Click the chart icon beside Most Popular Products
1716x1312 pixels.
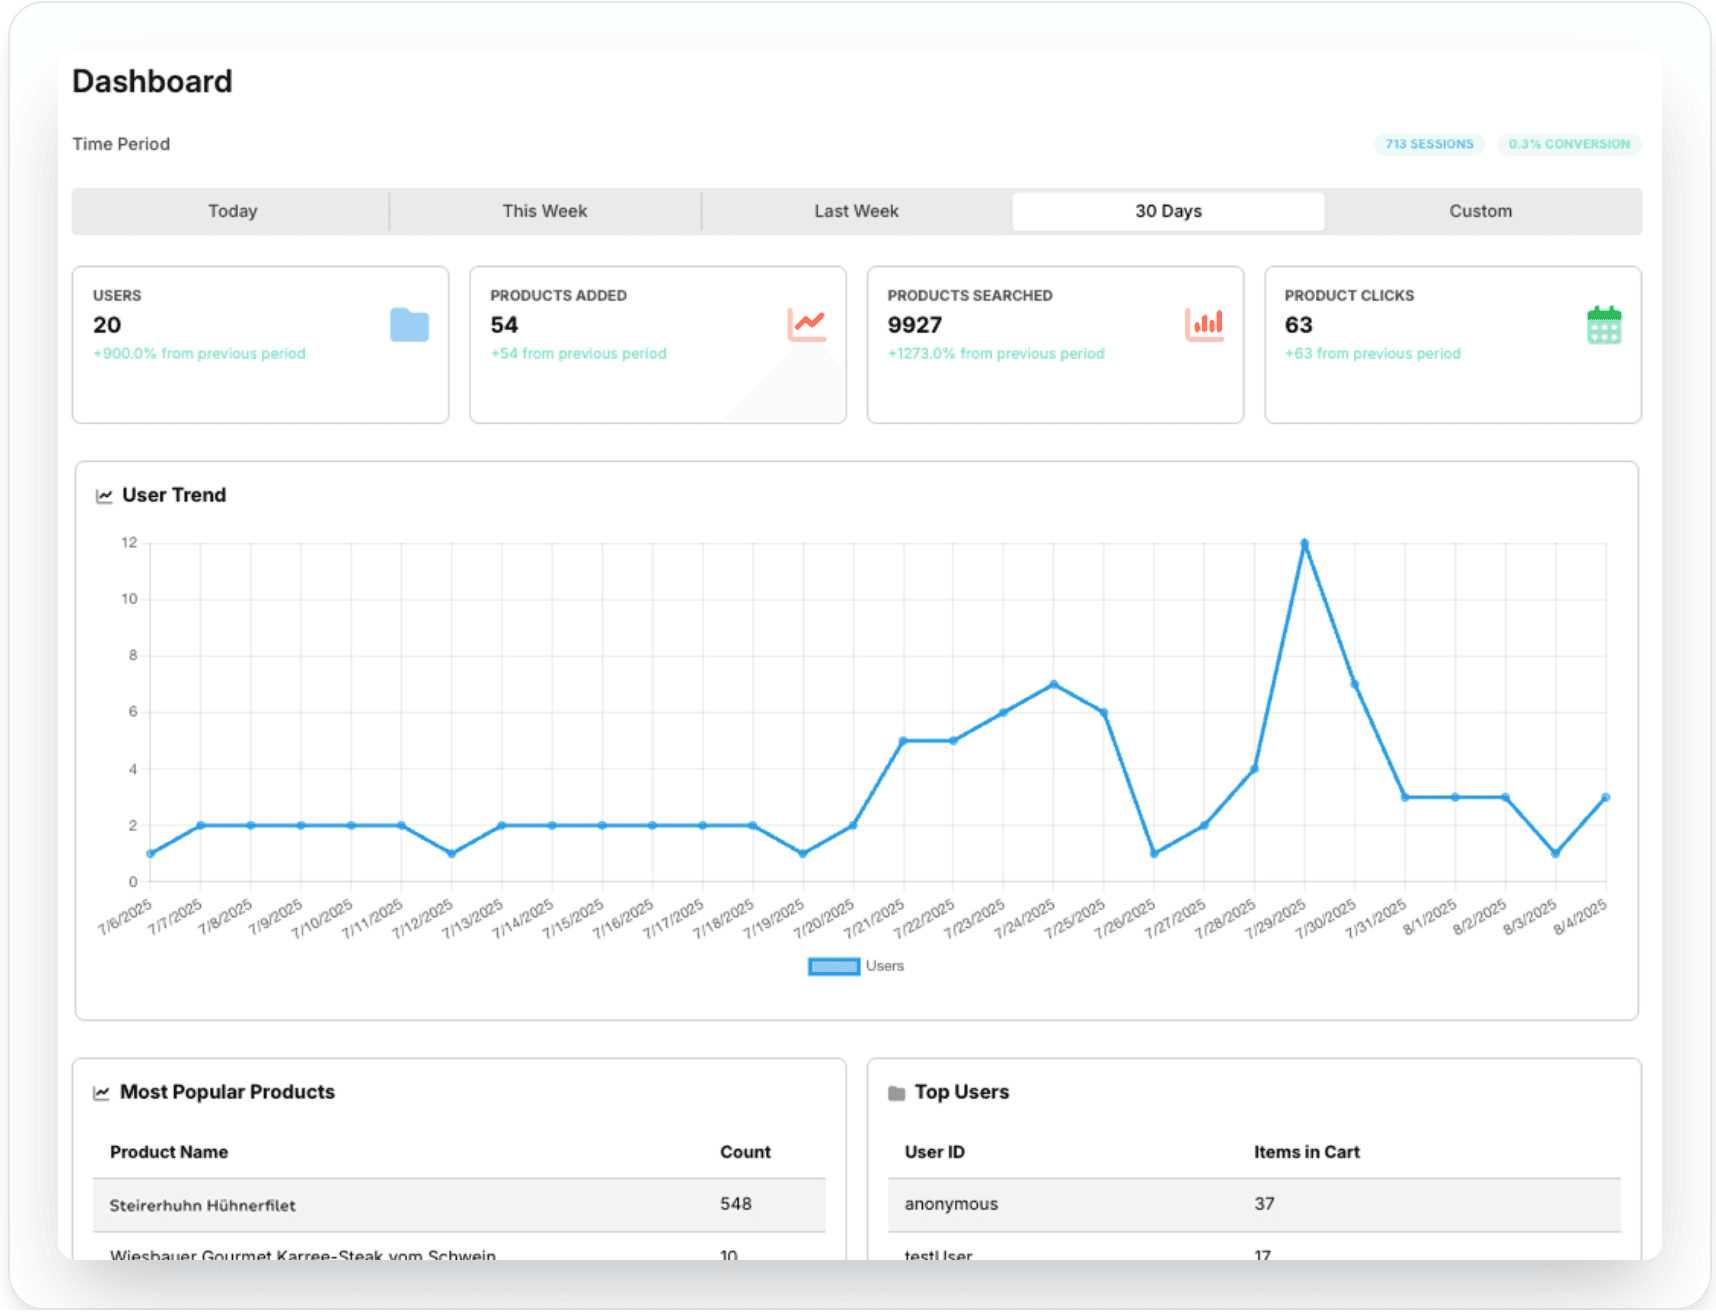(x=101, y=1093)
